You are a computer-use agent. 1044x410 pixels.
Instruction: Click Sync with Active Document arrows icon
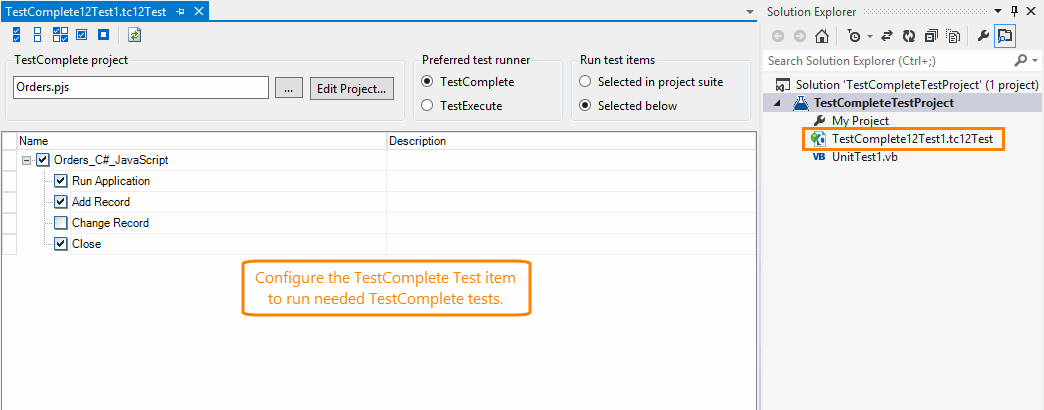(x=887, y=36)
